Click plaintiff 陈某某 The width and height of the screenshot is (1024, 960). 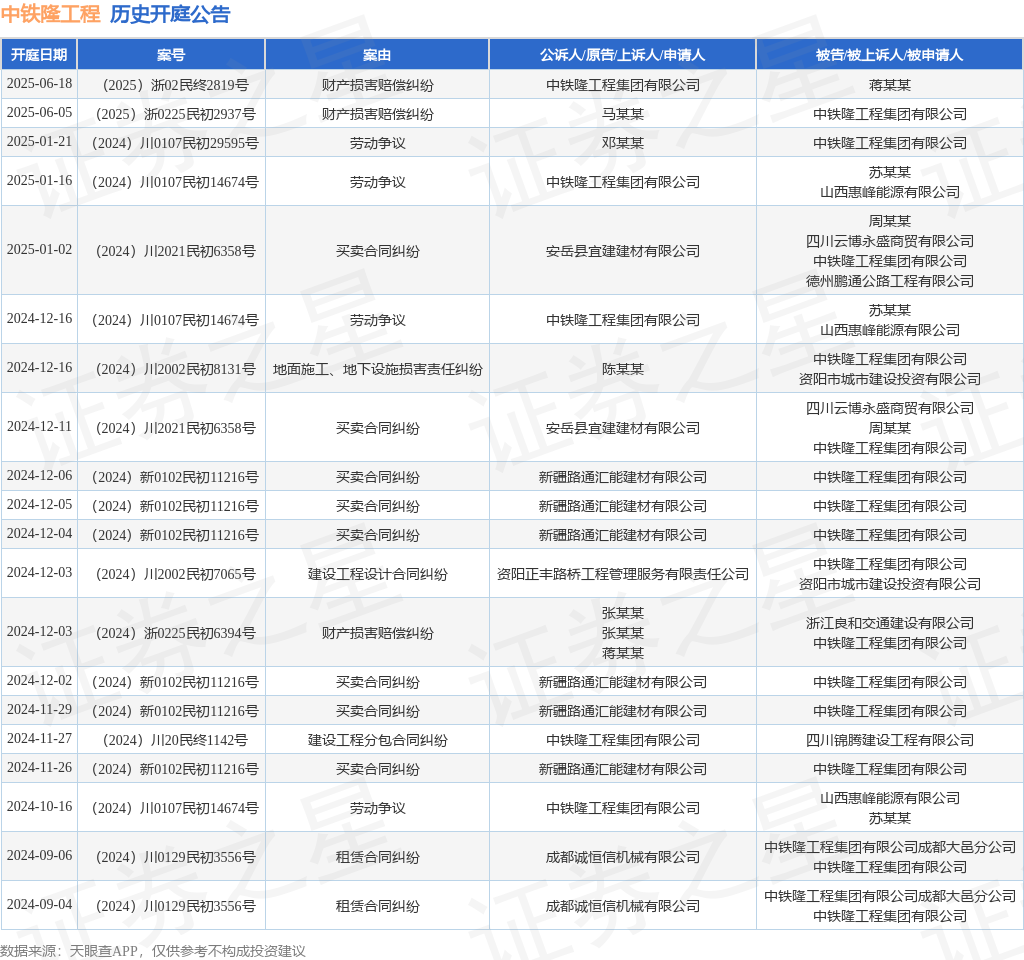coord(622,369)
